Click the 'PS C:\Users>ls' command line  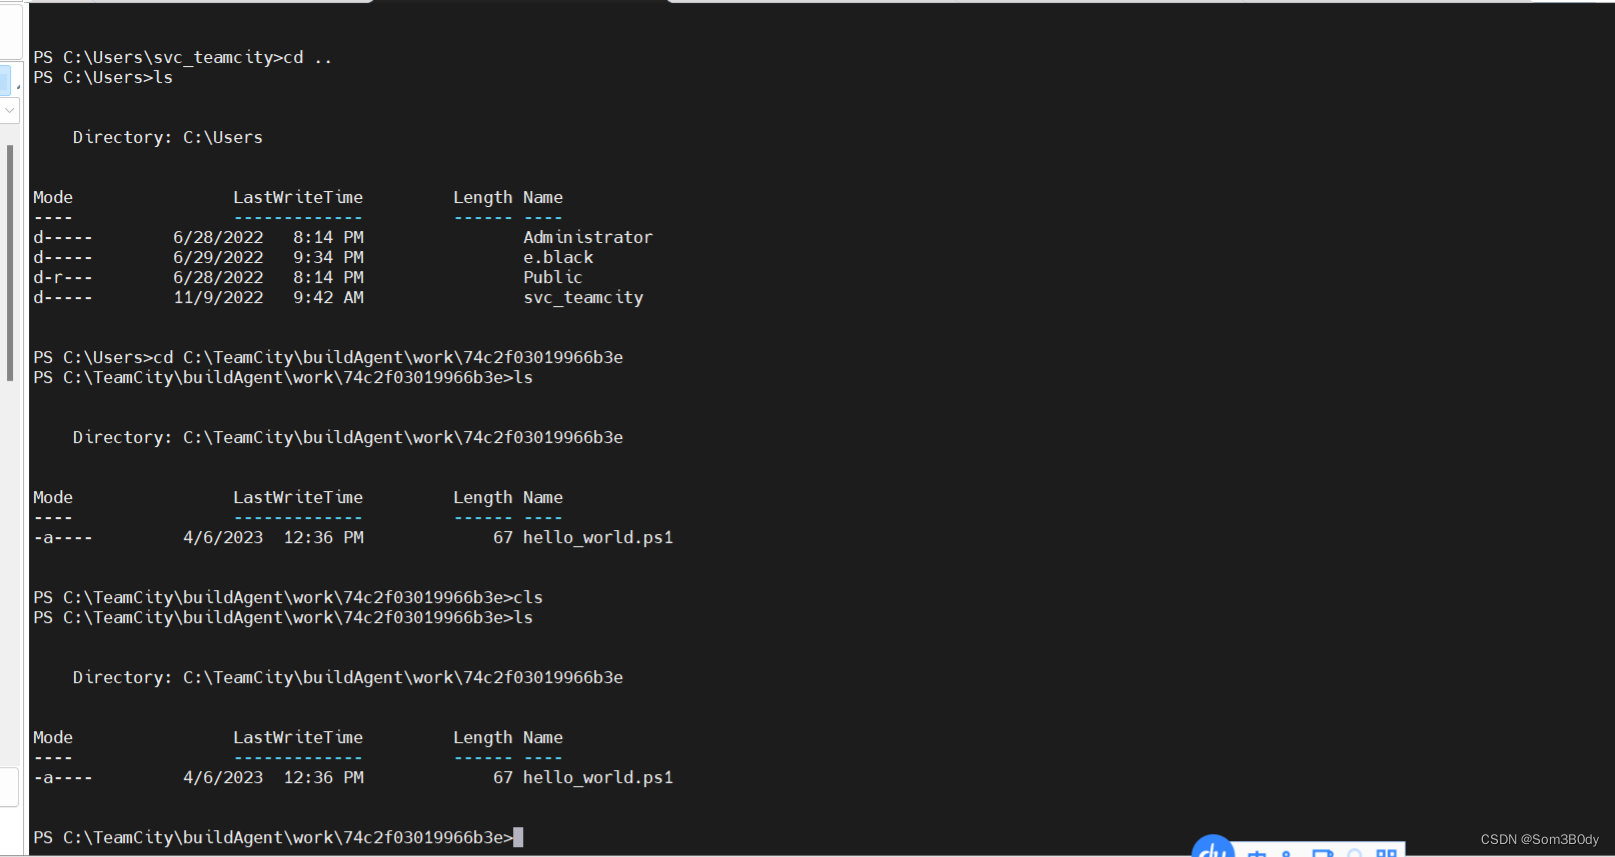102,77
